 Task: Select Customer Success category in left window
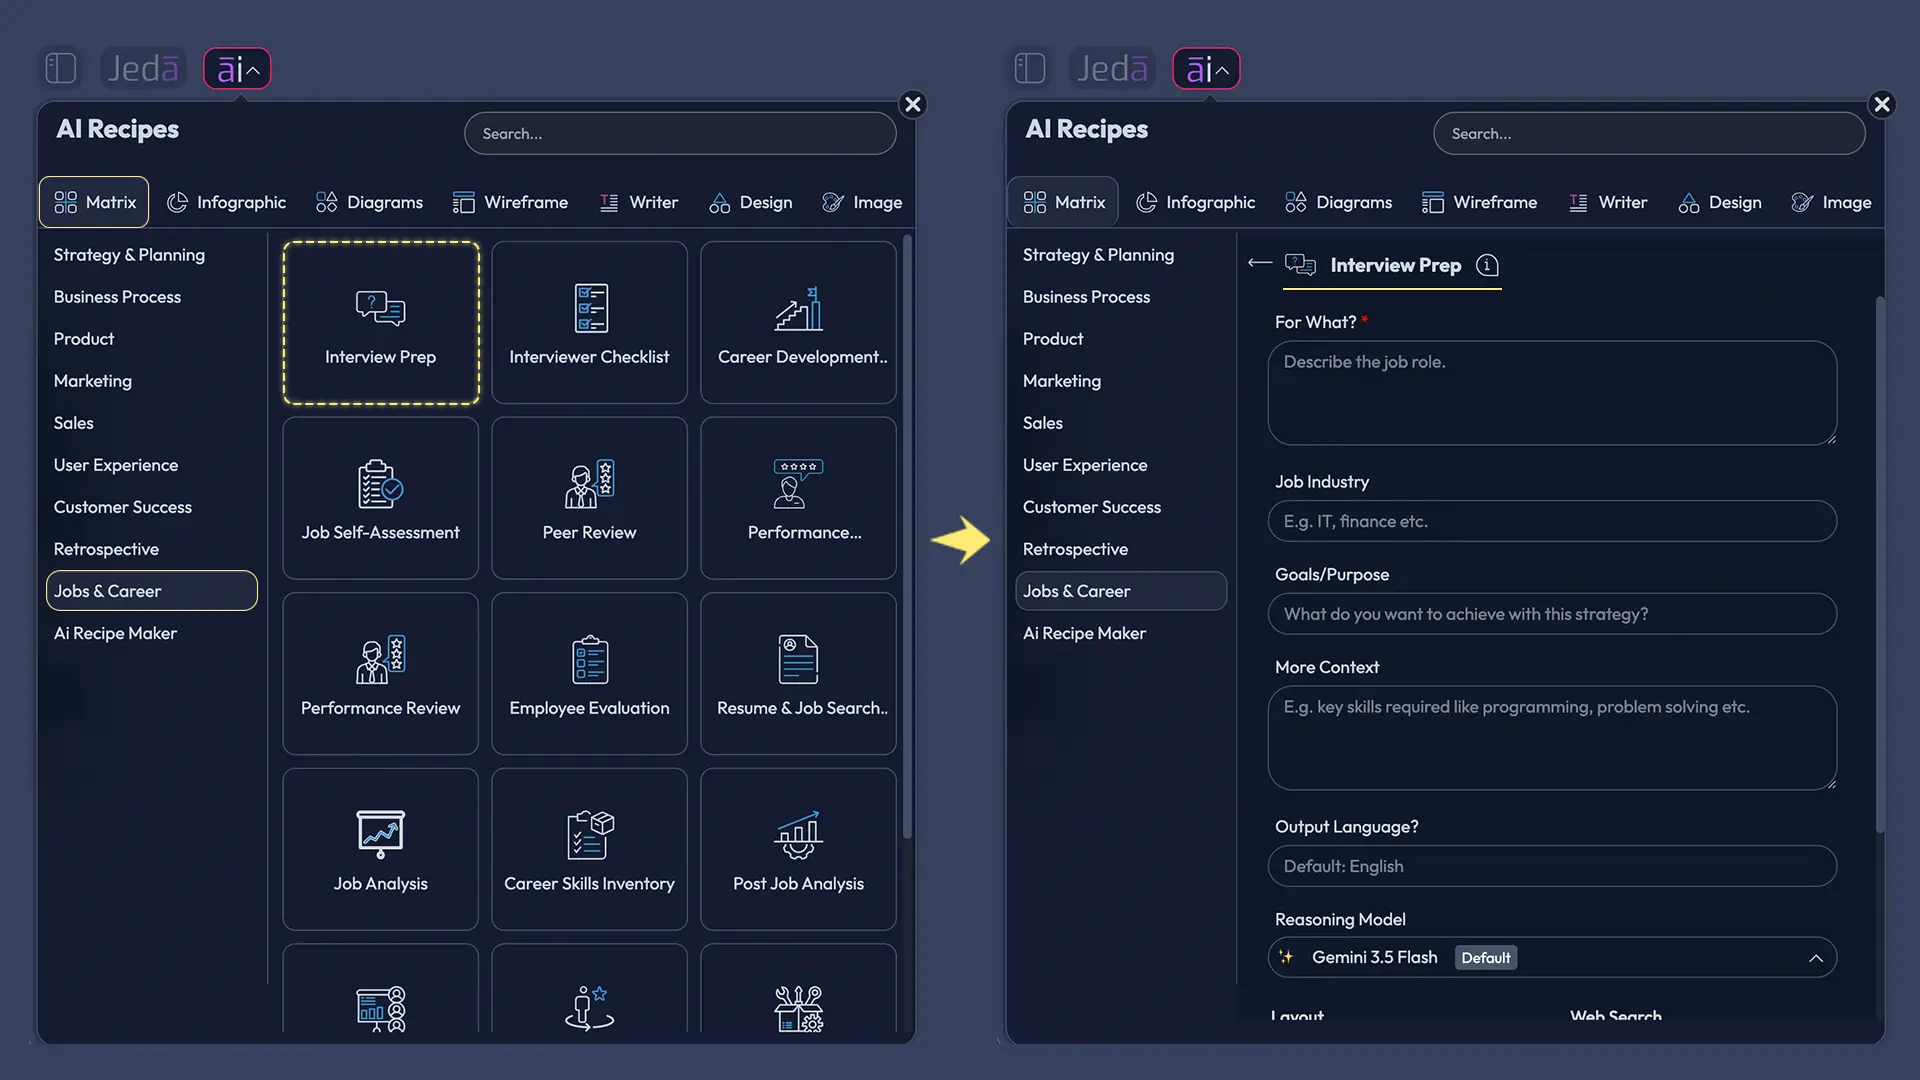123,507
